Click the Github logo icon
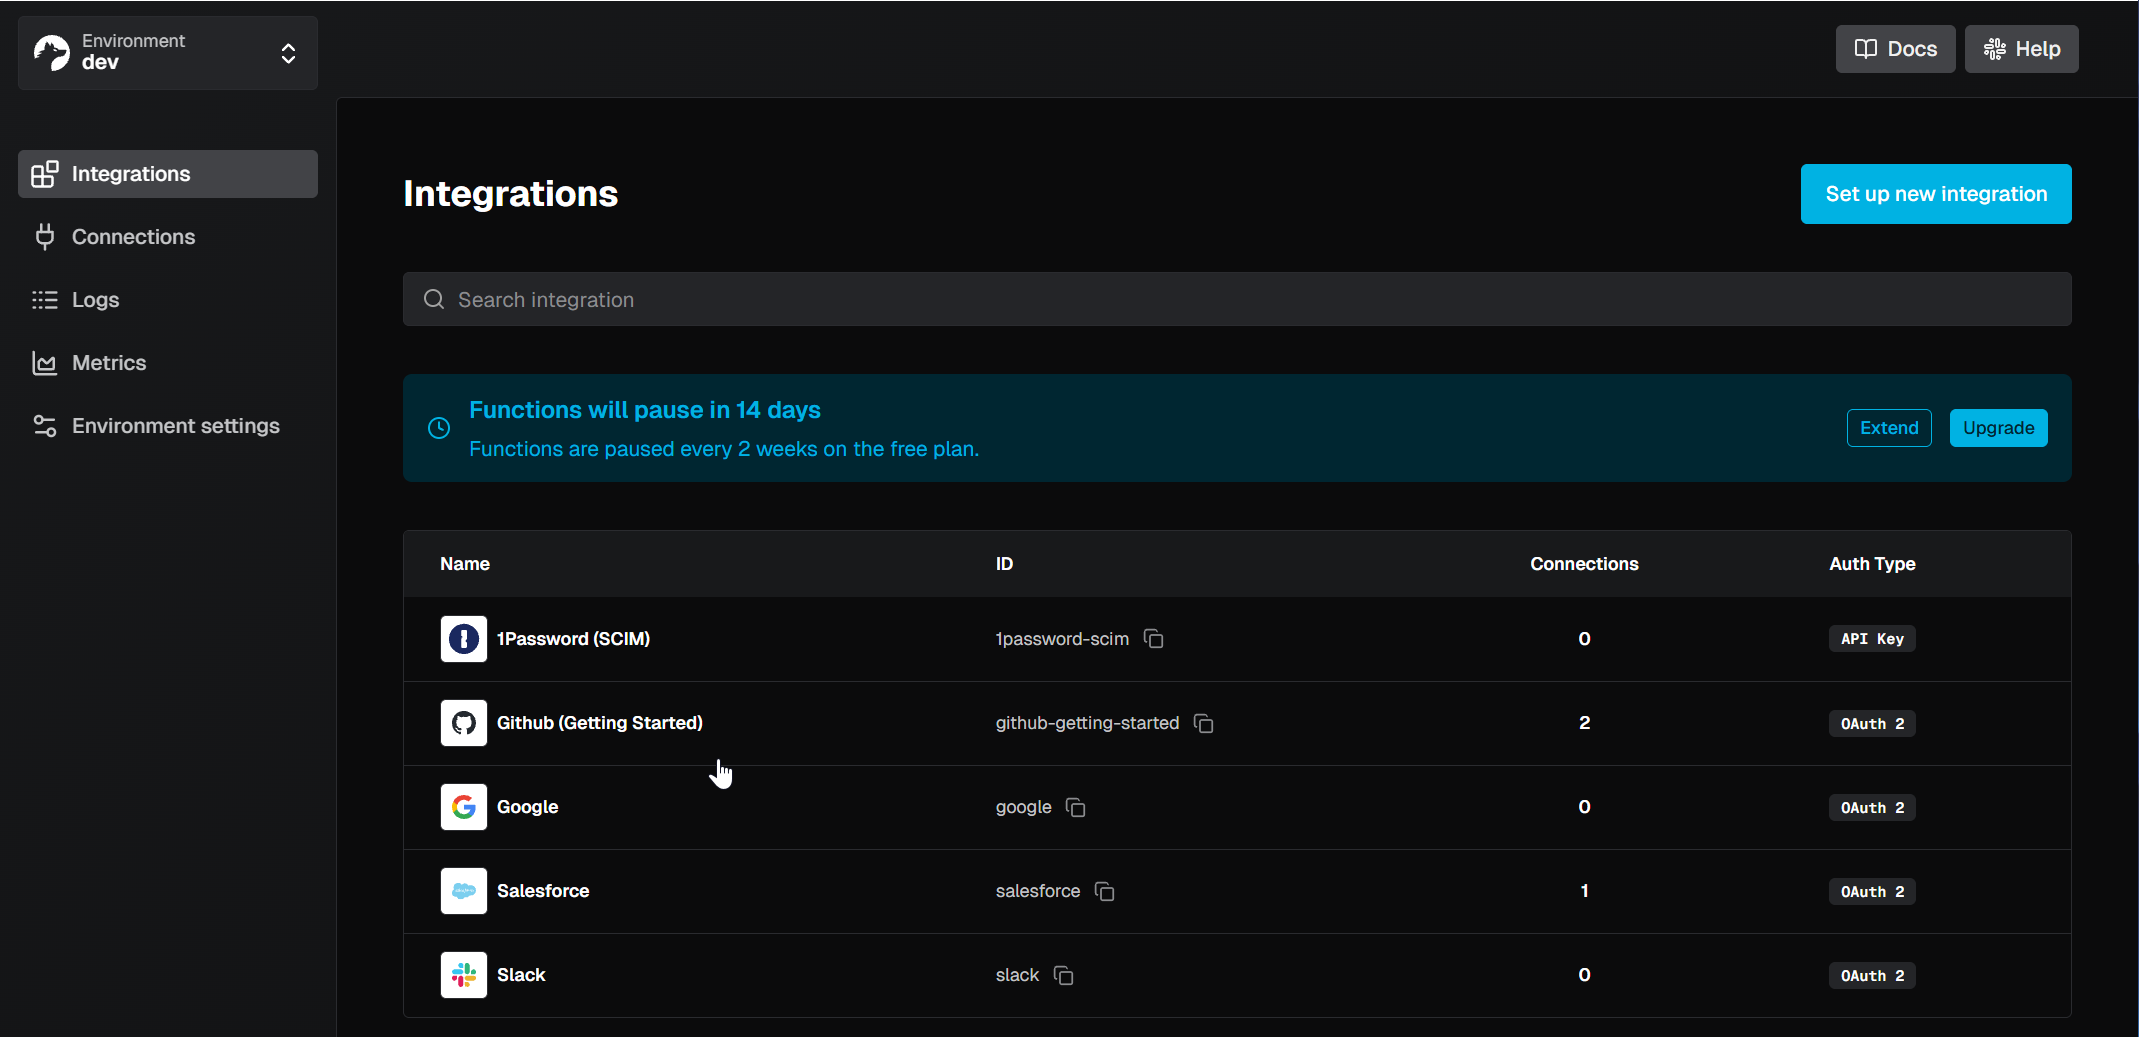 coord(464,723)
